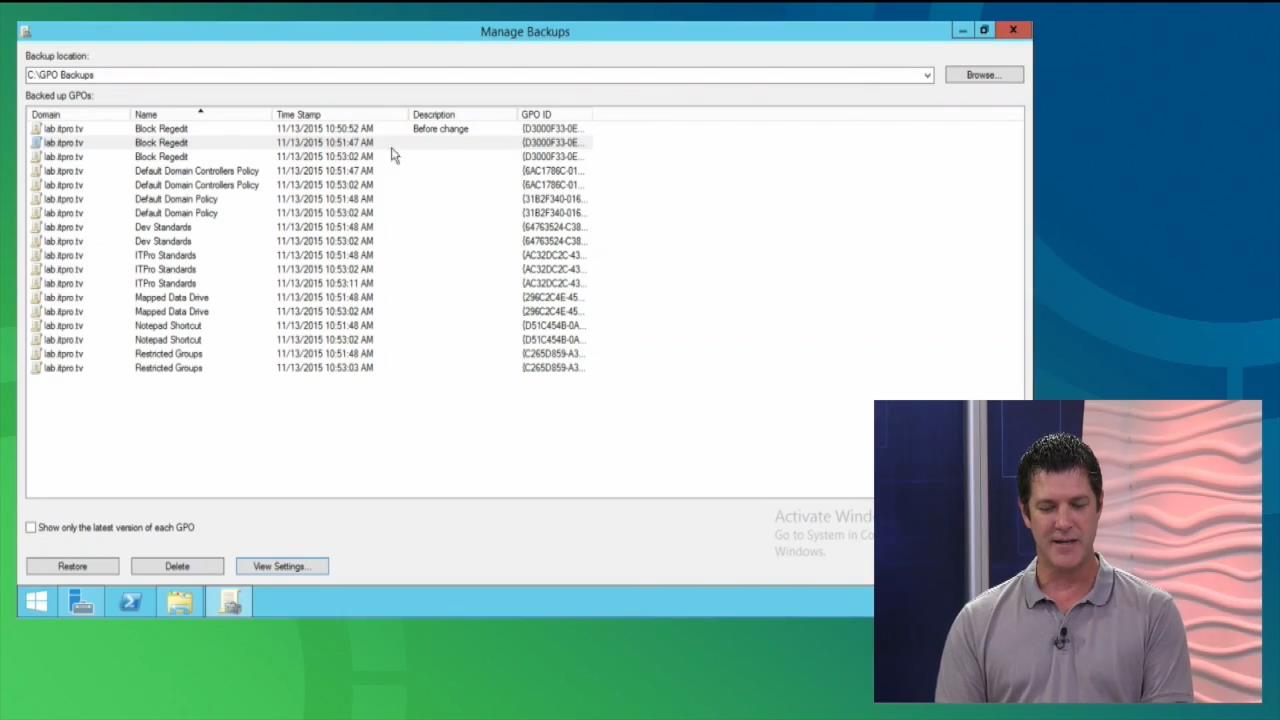
Task: Click timestamp 10:53:02 AM of Notepad Shortcut
Action: click(325, 339)
